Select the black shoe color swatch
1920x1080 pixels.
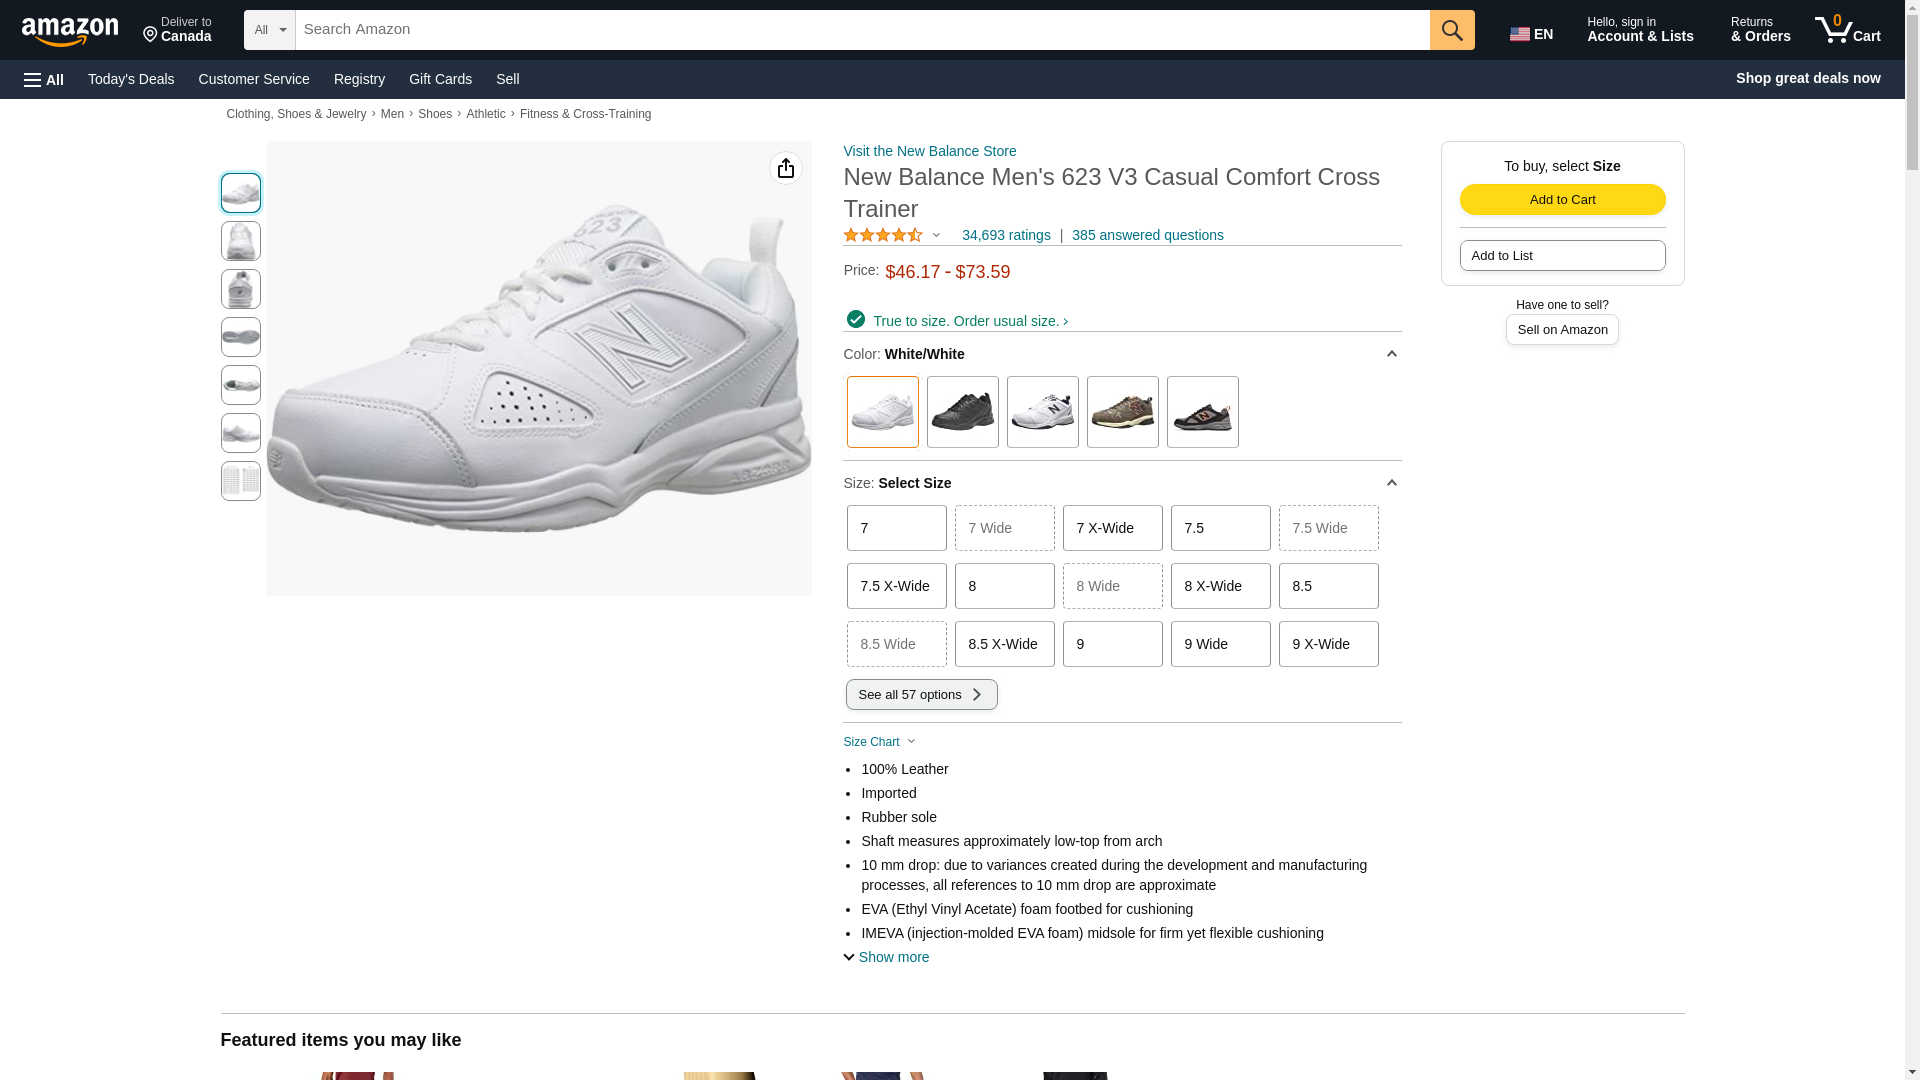(962, 412)
